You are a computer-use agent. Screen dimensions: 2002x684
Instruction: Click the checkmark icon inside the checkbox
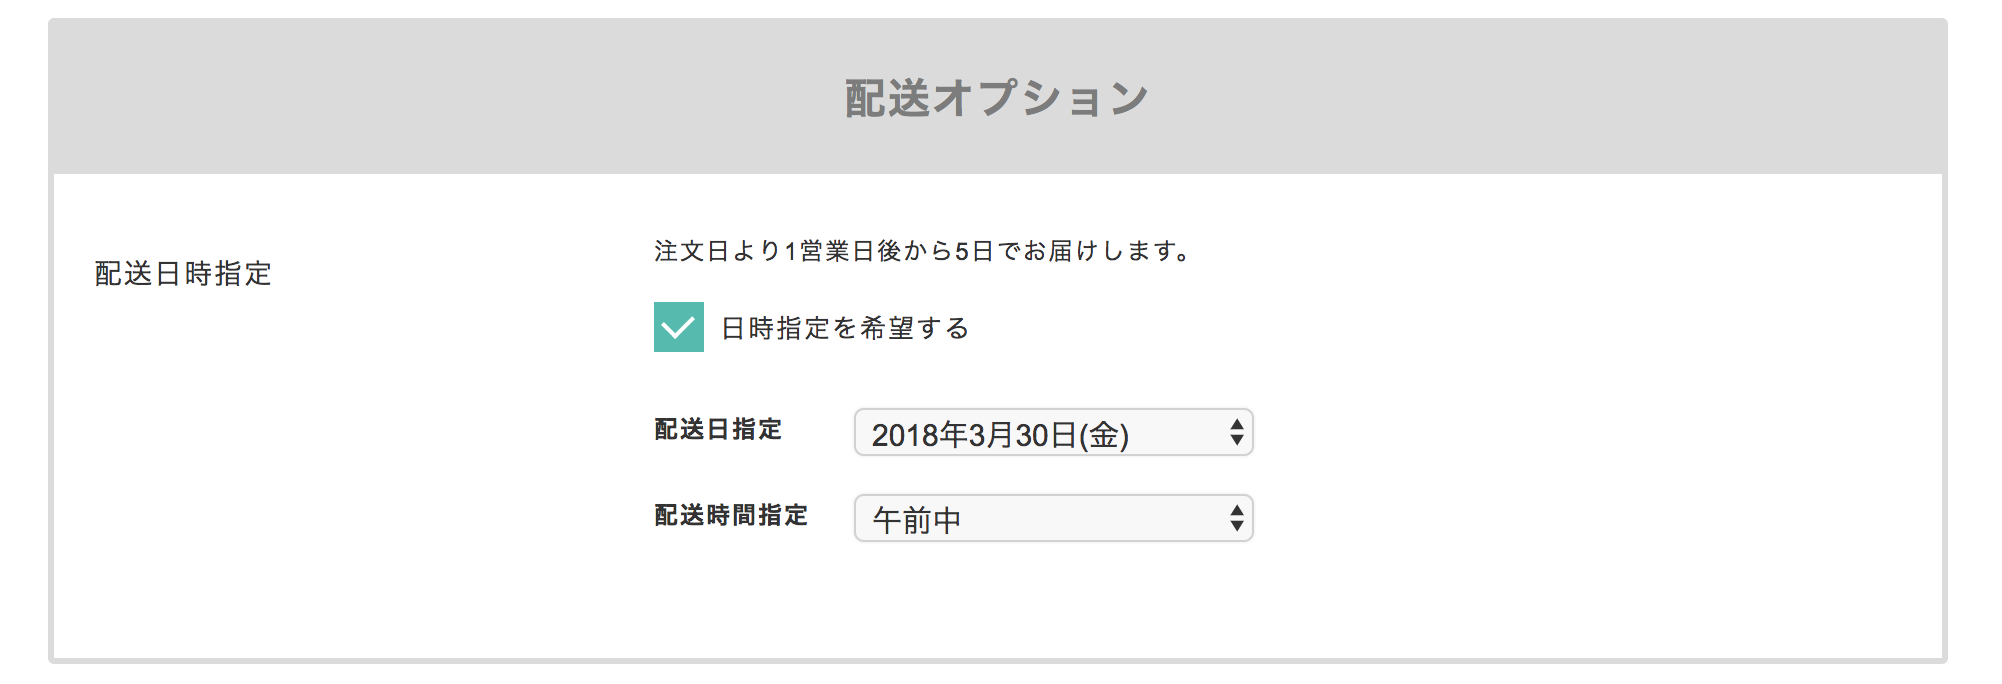(678, 325)
